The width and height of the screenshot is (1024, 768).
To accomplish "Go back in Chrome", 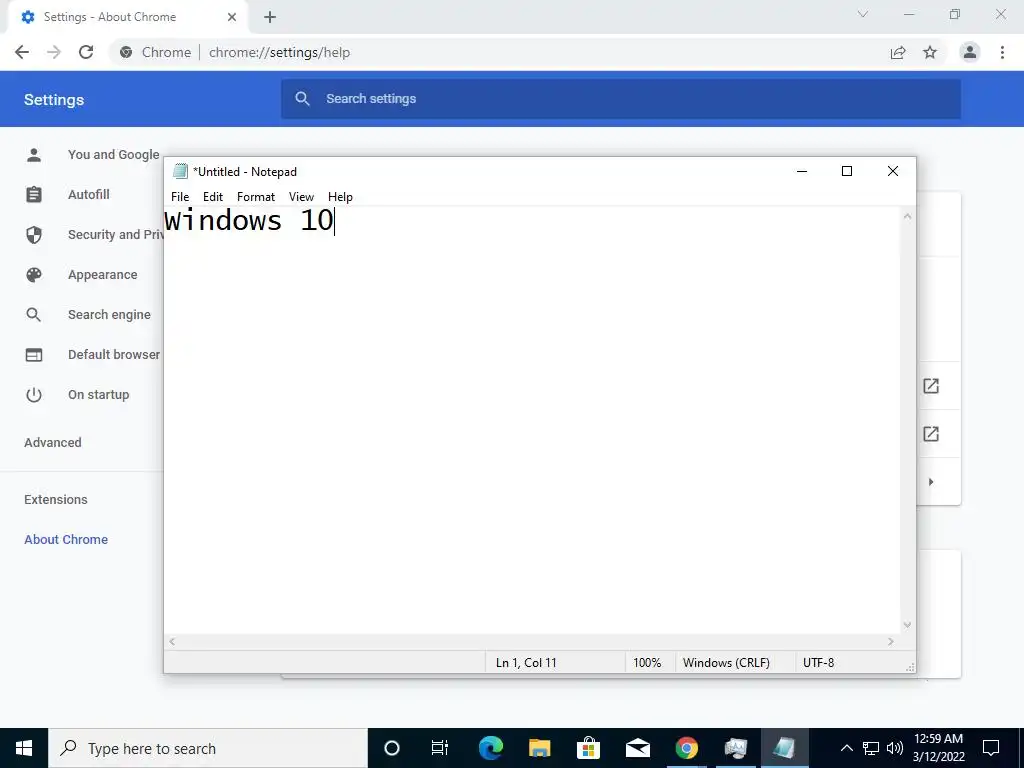I will [x=22, y=52].
